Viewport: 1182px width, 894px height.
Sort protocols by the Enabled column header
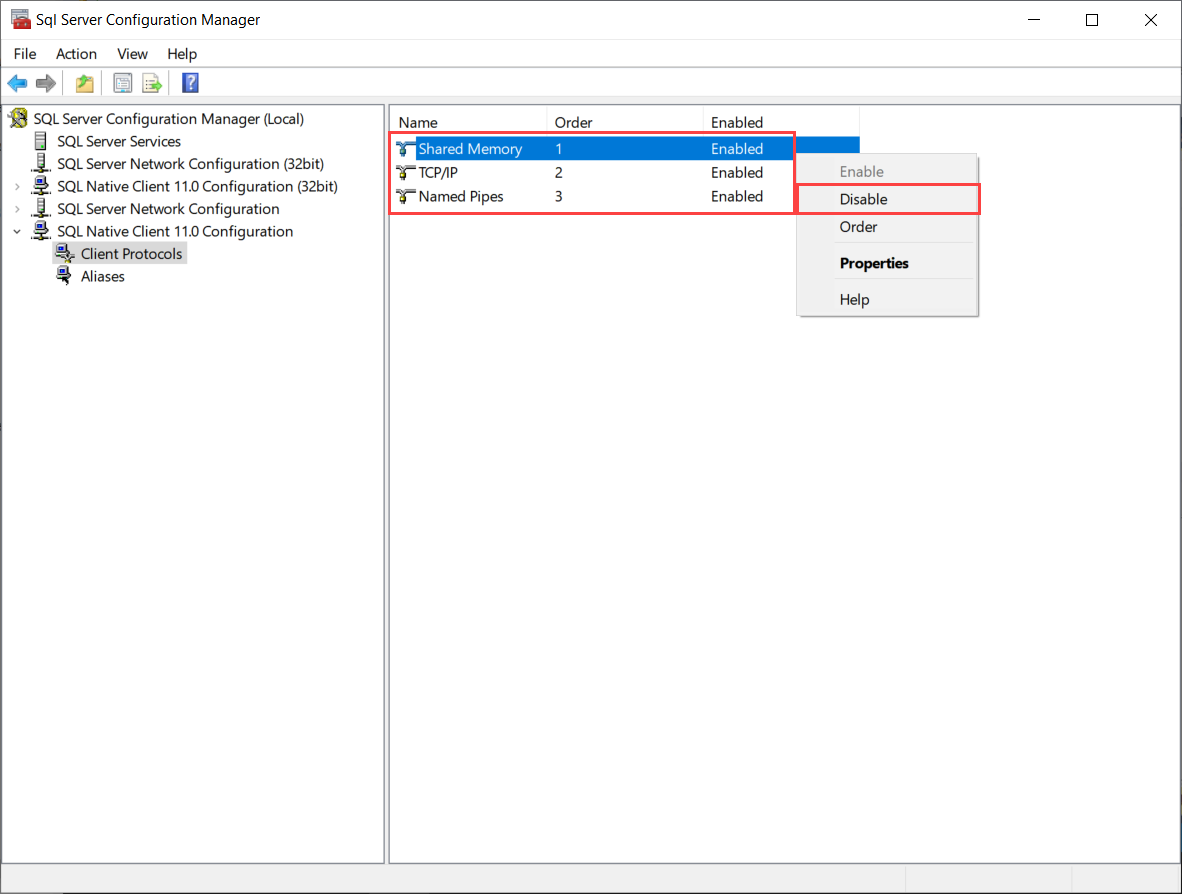pos(737,122)
